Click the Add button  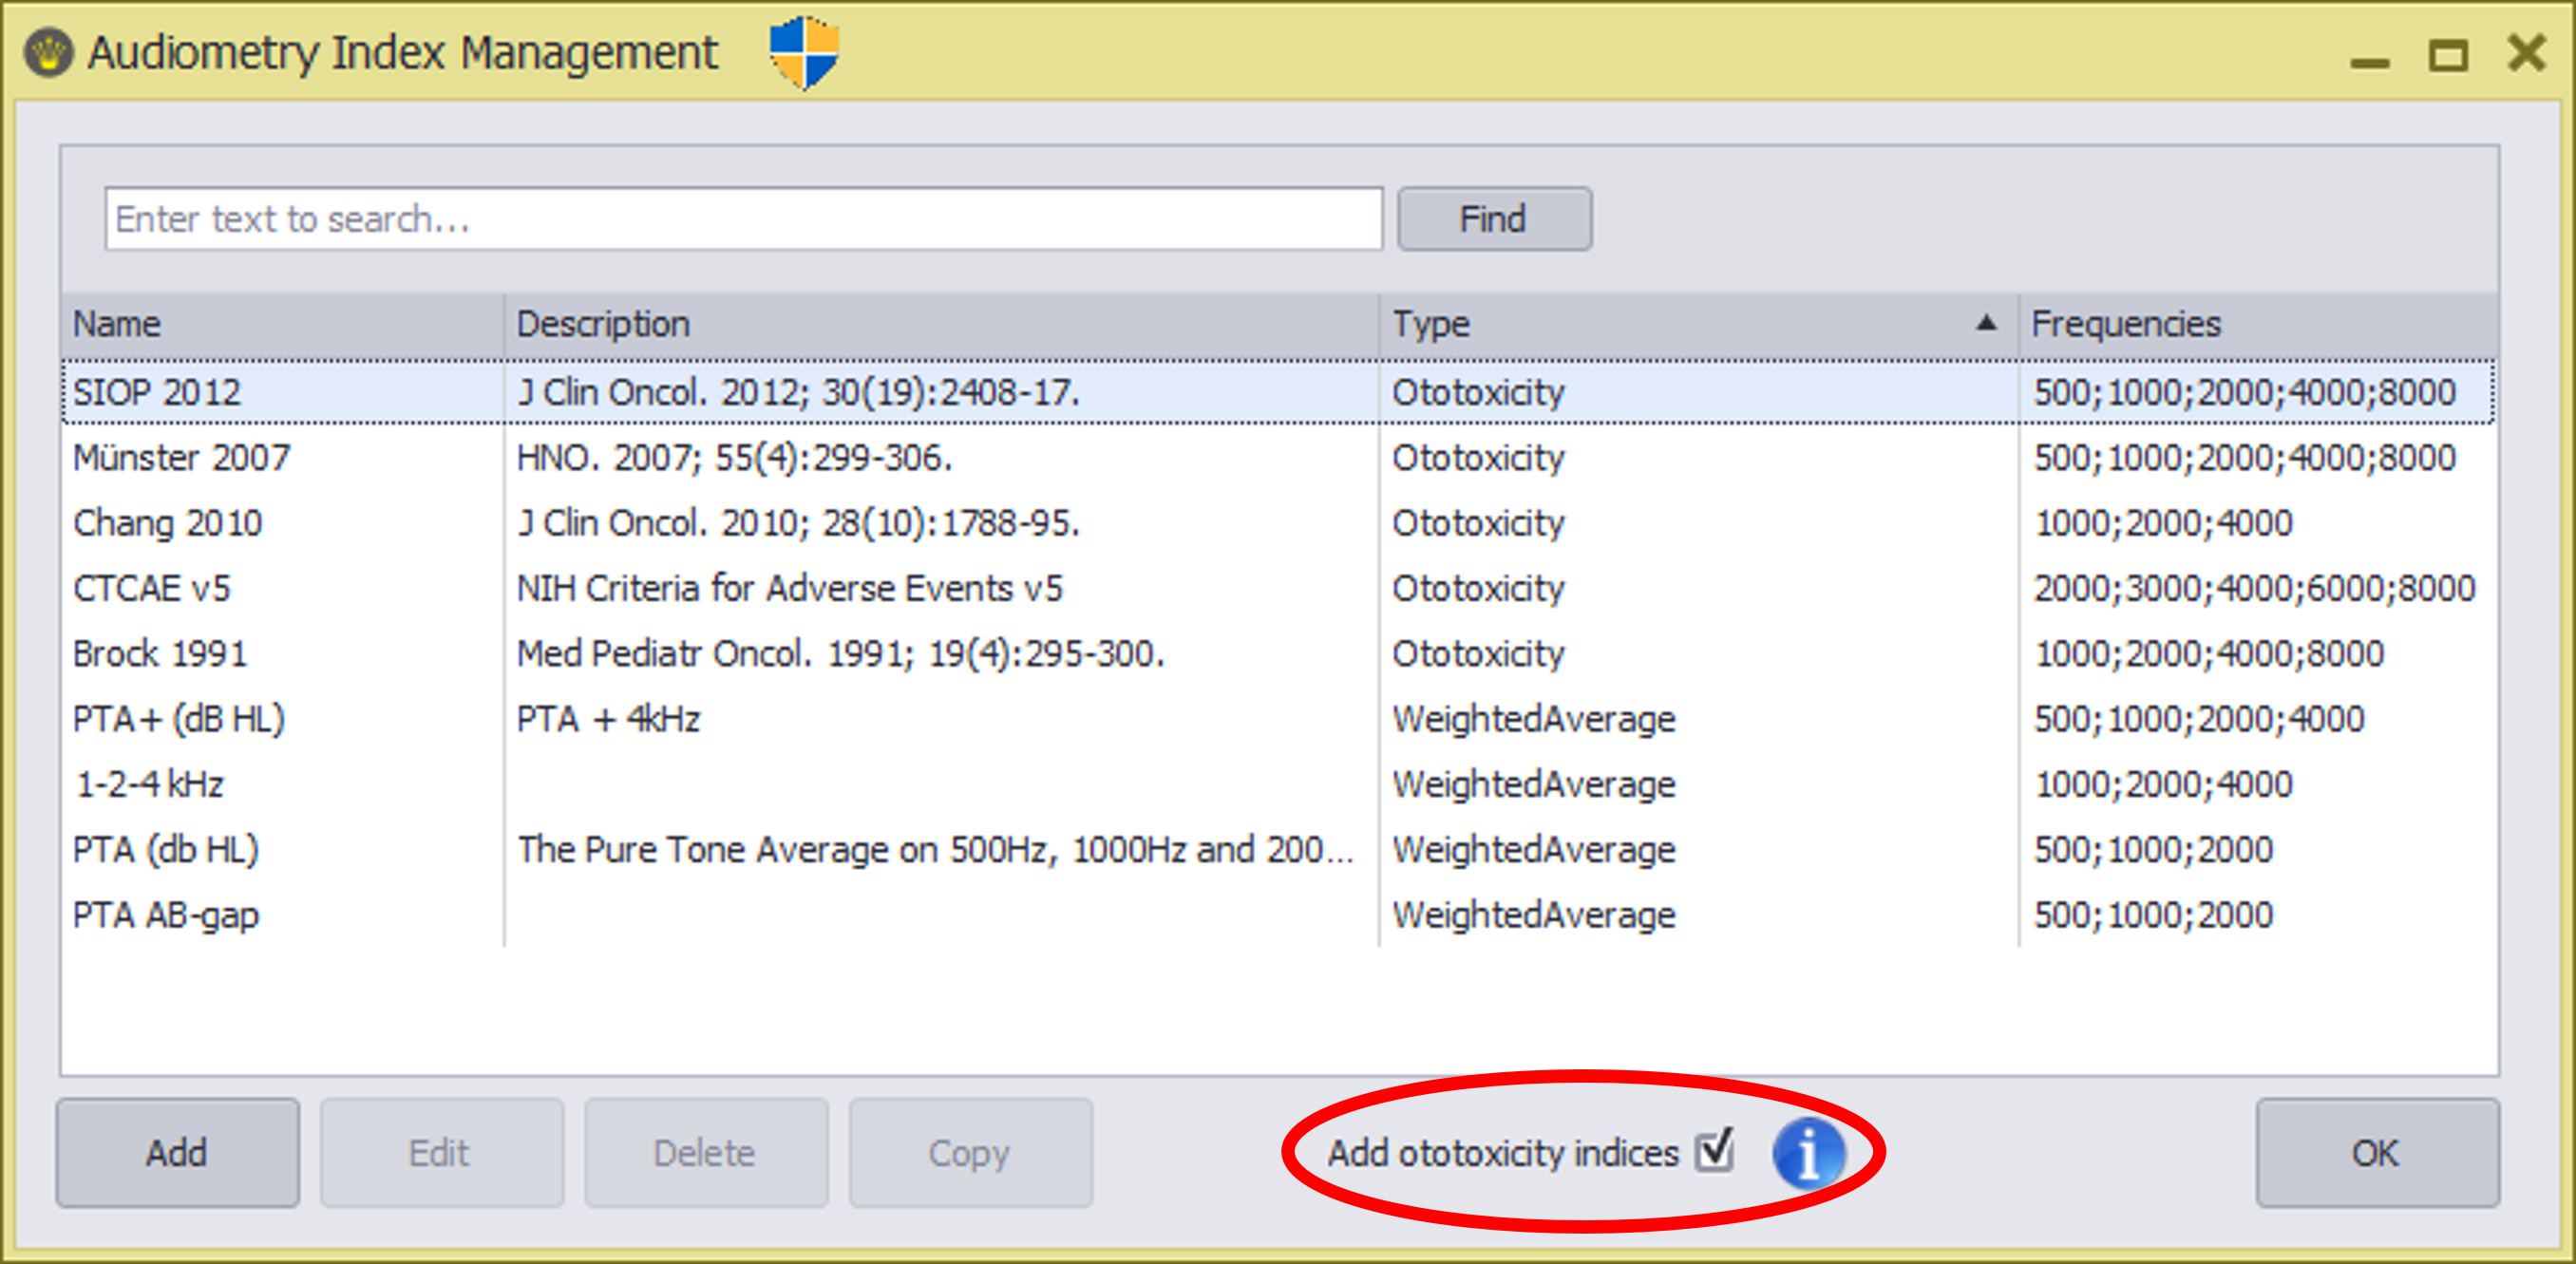click(177, 1153)
